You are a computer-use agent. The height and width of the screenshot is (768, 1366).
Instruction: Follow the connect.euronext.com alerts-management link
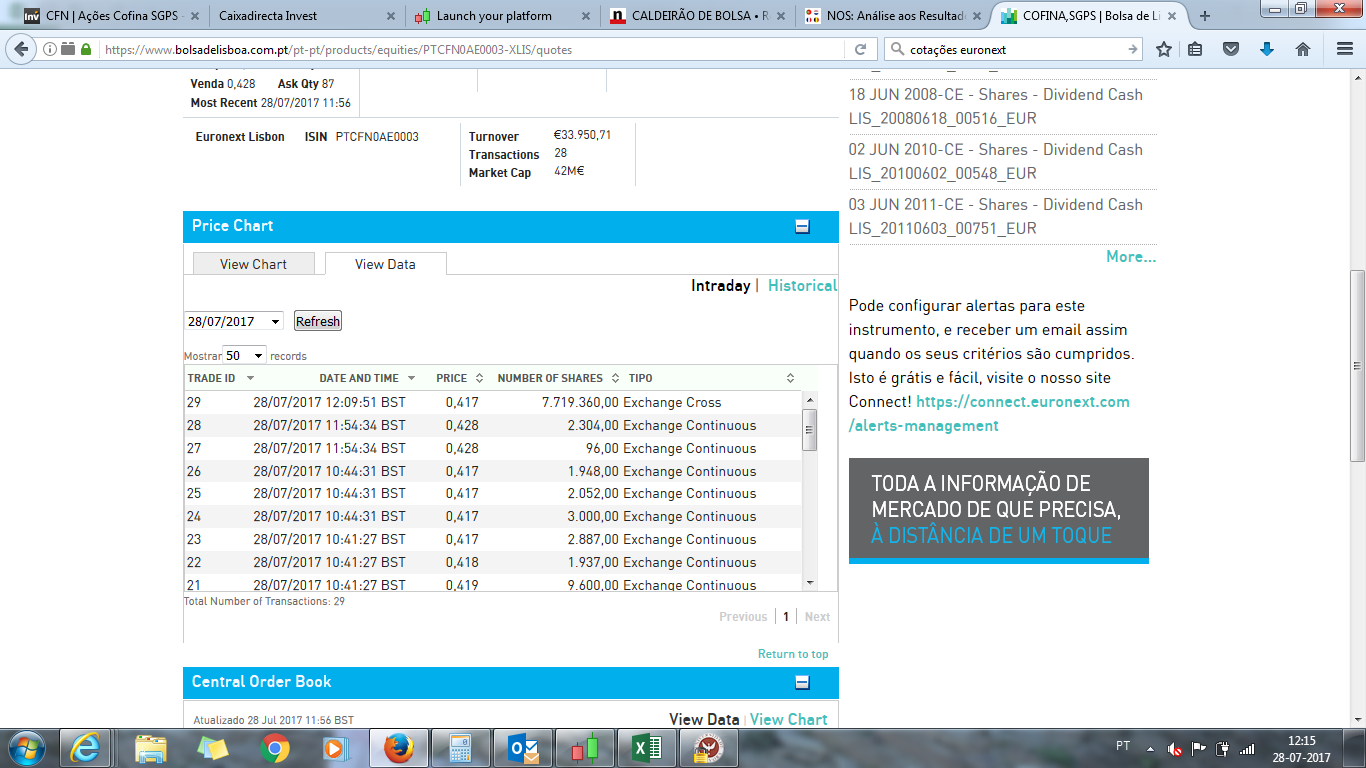989,414
